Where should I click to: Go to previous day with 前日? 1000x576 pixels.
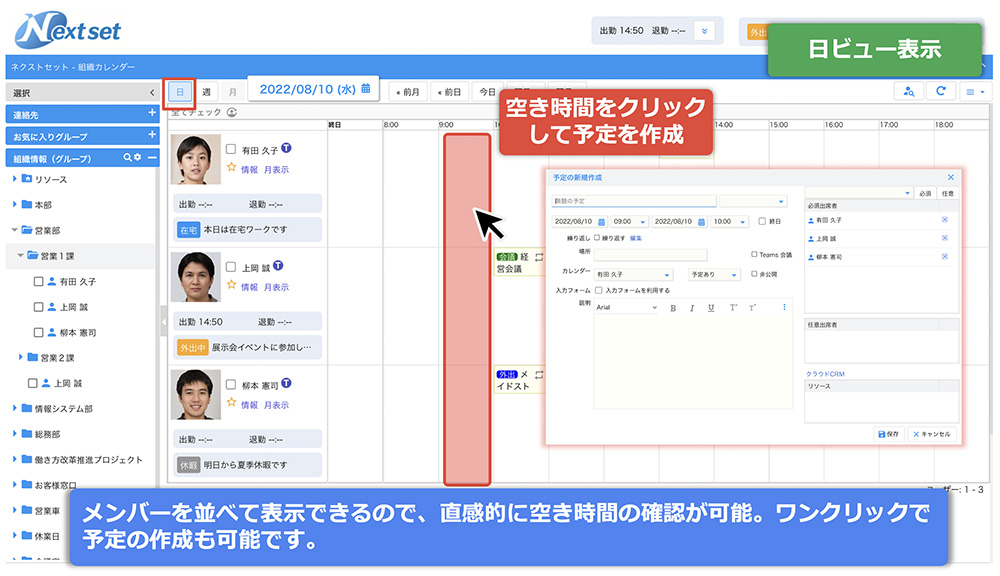(x=450, y=92)
